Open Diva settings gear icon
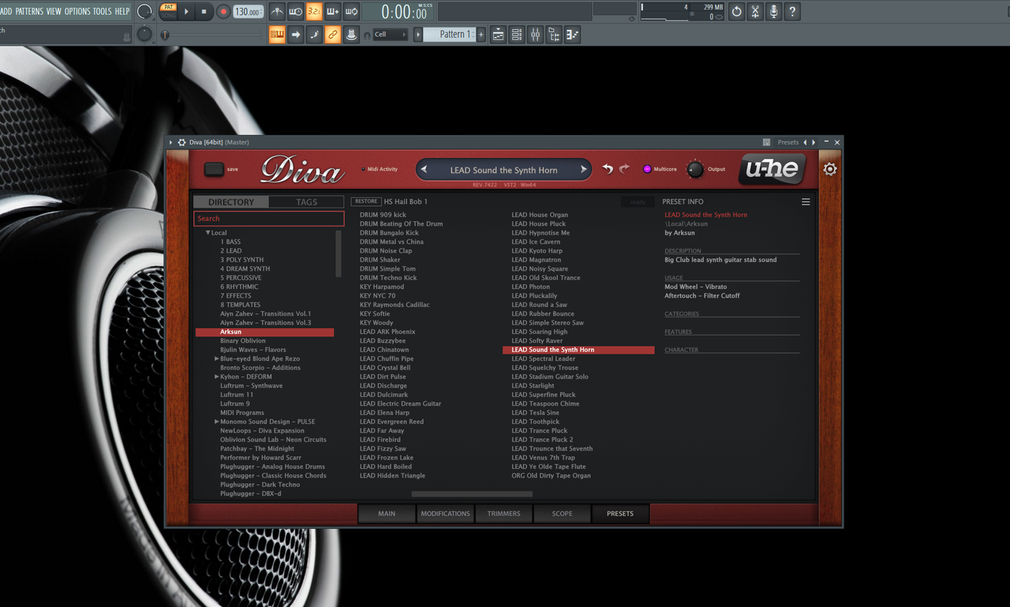The width and height of the screenshot is (1010, 607). [830, 169]
